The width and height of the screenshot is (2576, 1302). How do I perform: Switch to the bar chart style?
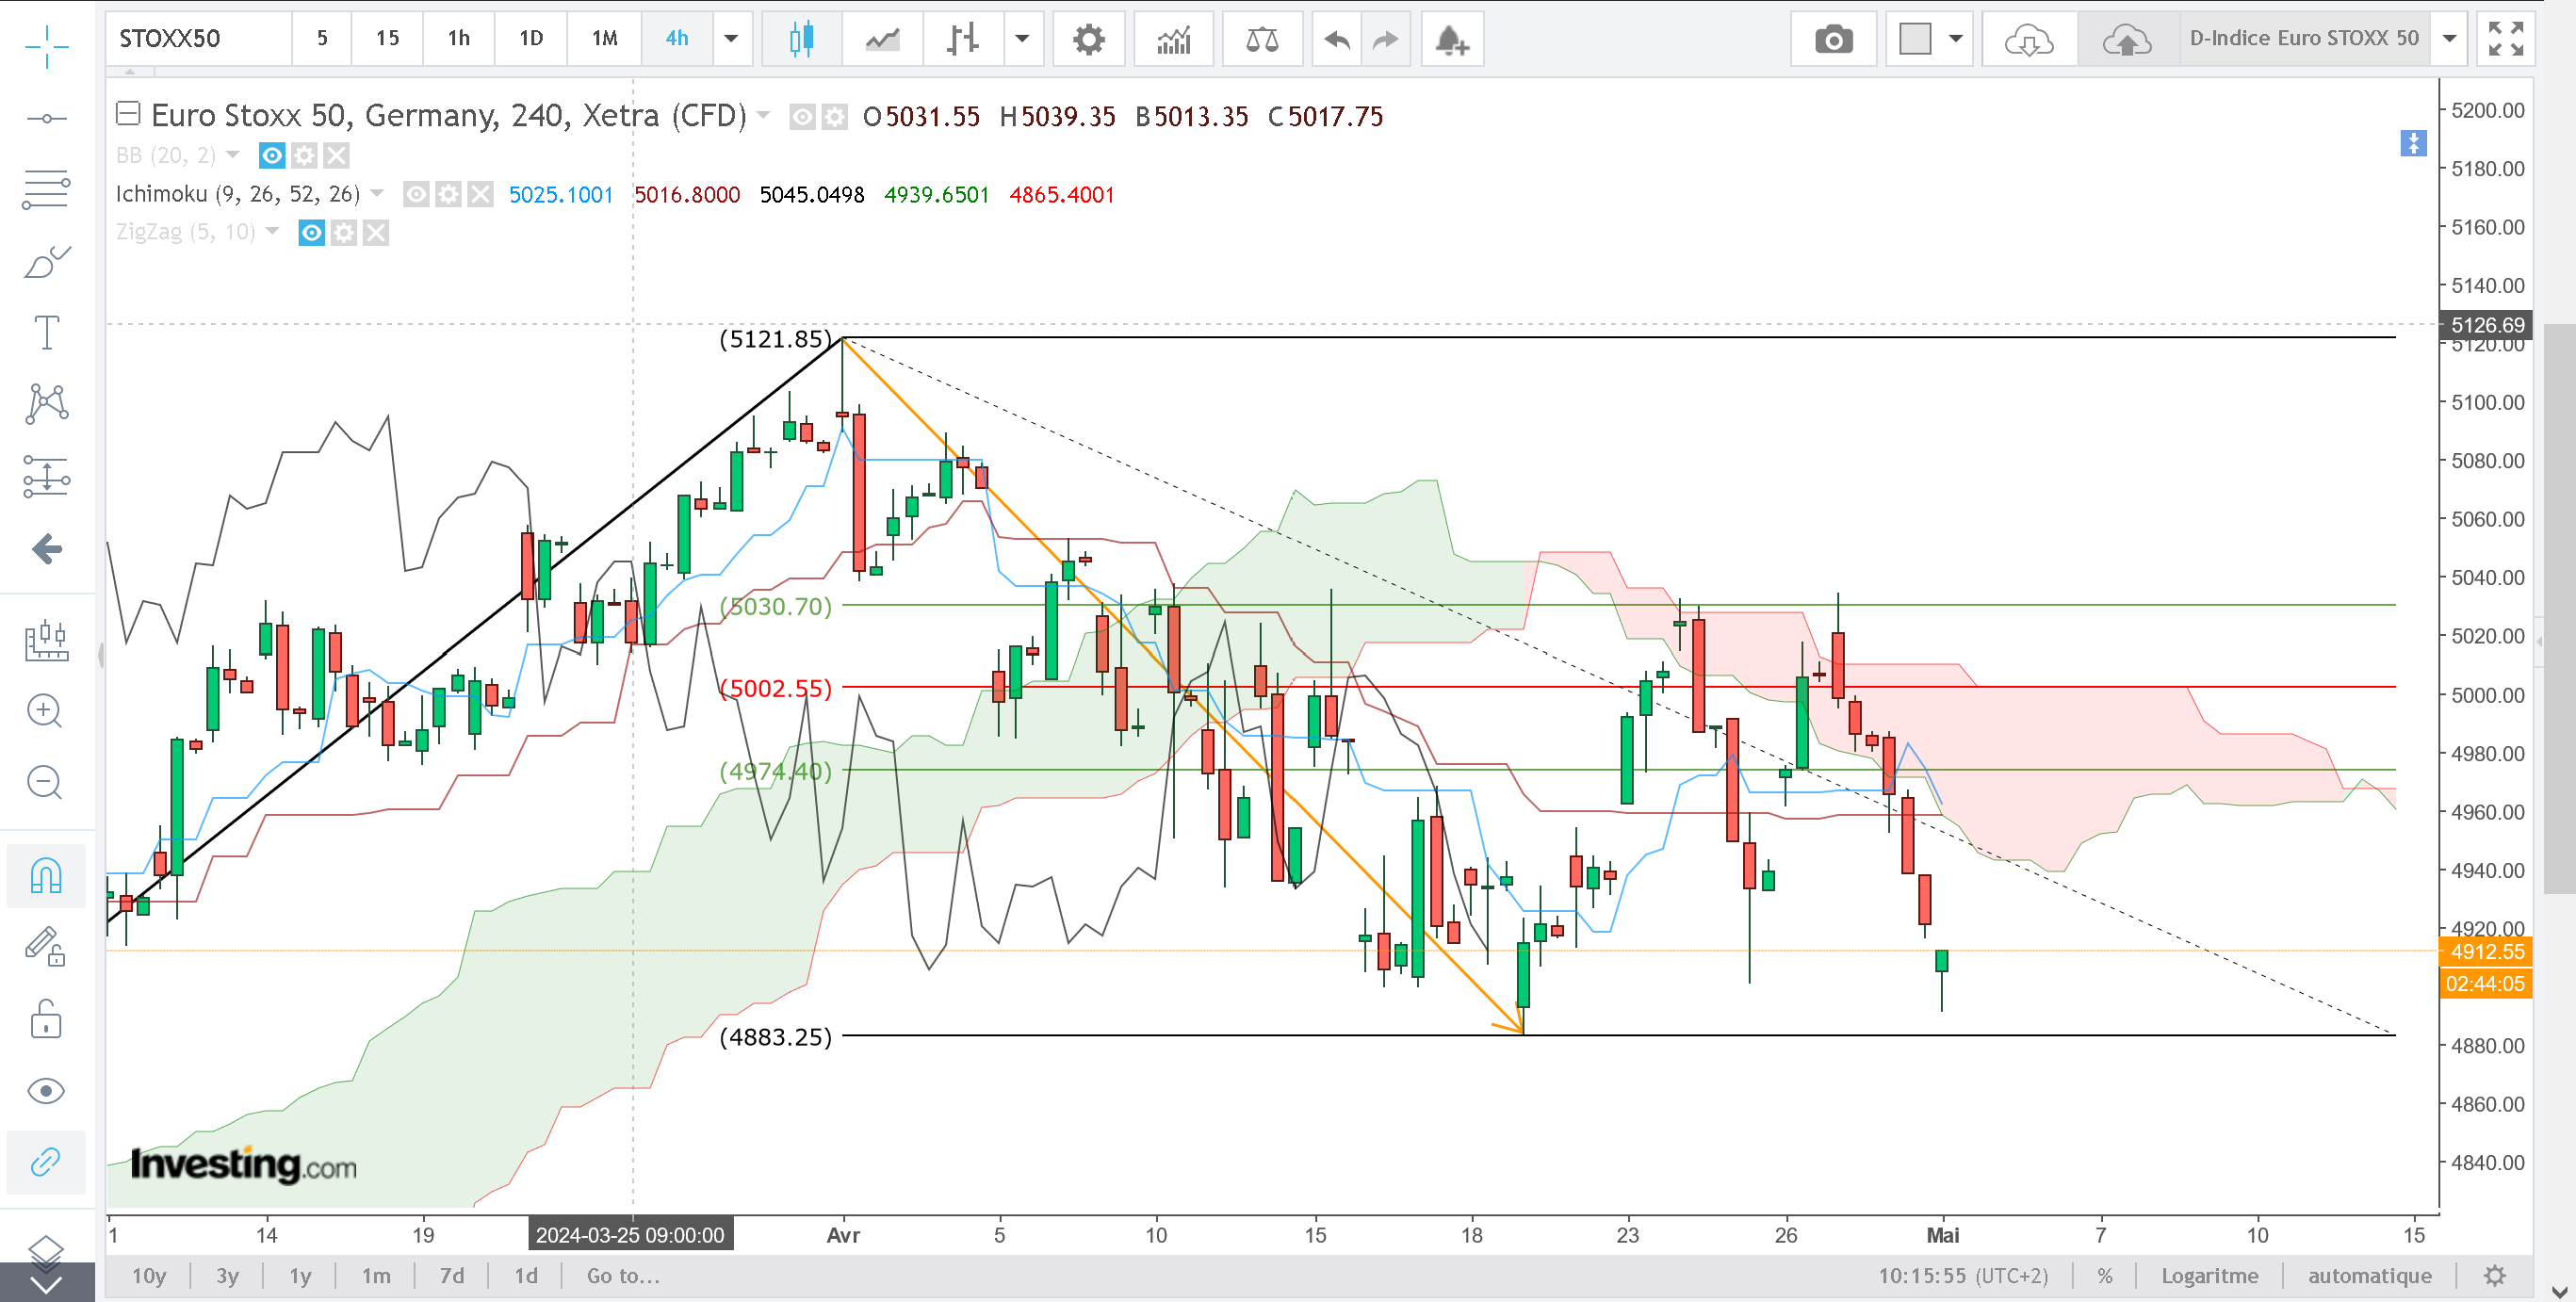click(963, 39)
